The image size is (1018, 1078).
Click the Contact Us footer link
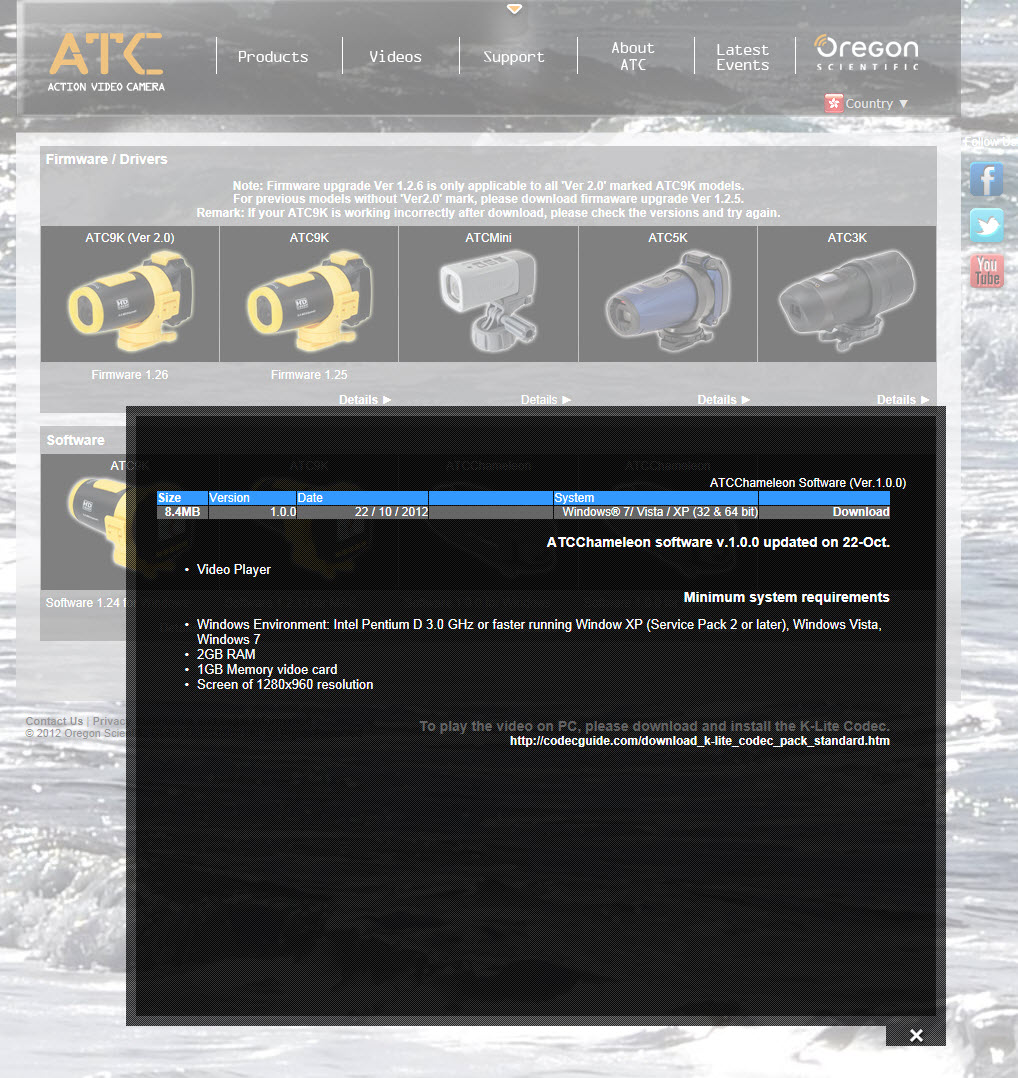[54, 721]
